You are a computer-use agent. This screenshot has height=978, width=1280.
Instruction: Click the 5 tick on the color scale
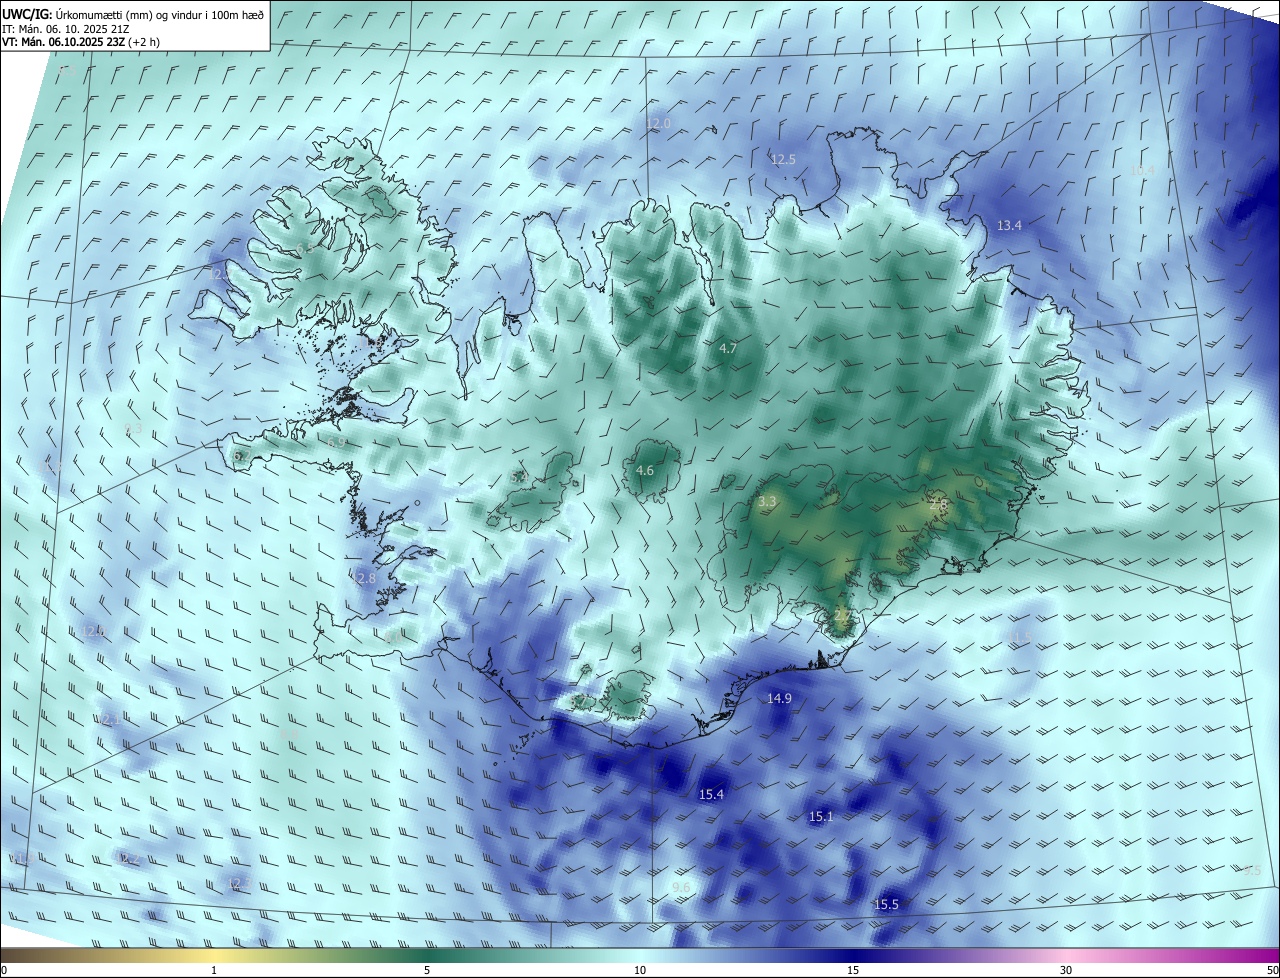[427, 970]
